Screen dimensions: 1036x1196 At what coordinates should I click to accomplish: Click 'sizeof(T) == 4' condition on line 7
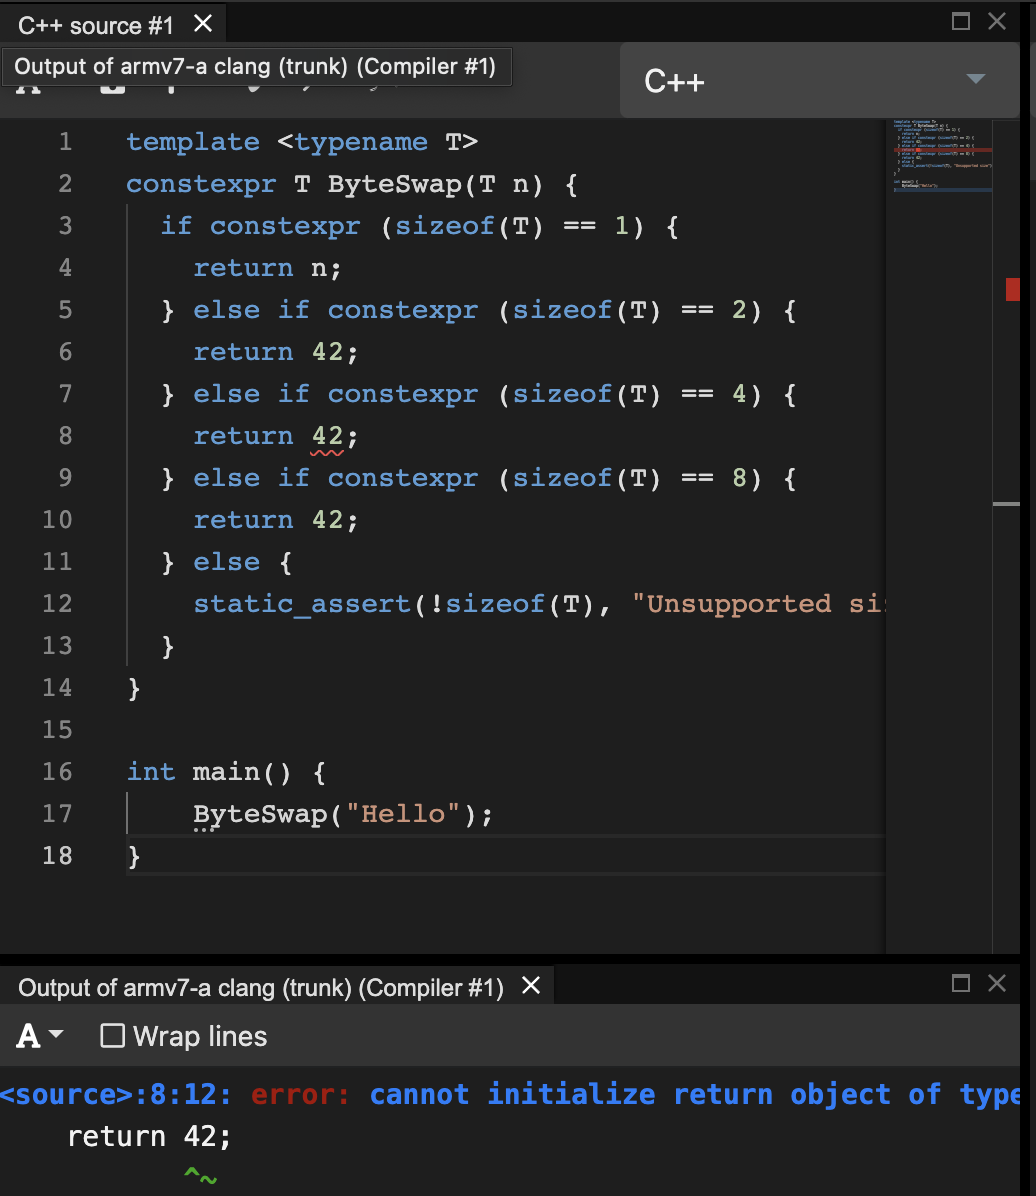pos(629,394)
